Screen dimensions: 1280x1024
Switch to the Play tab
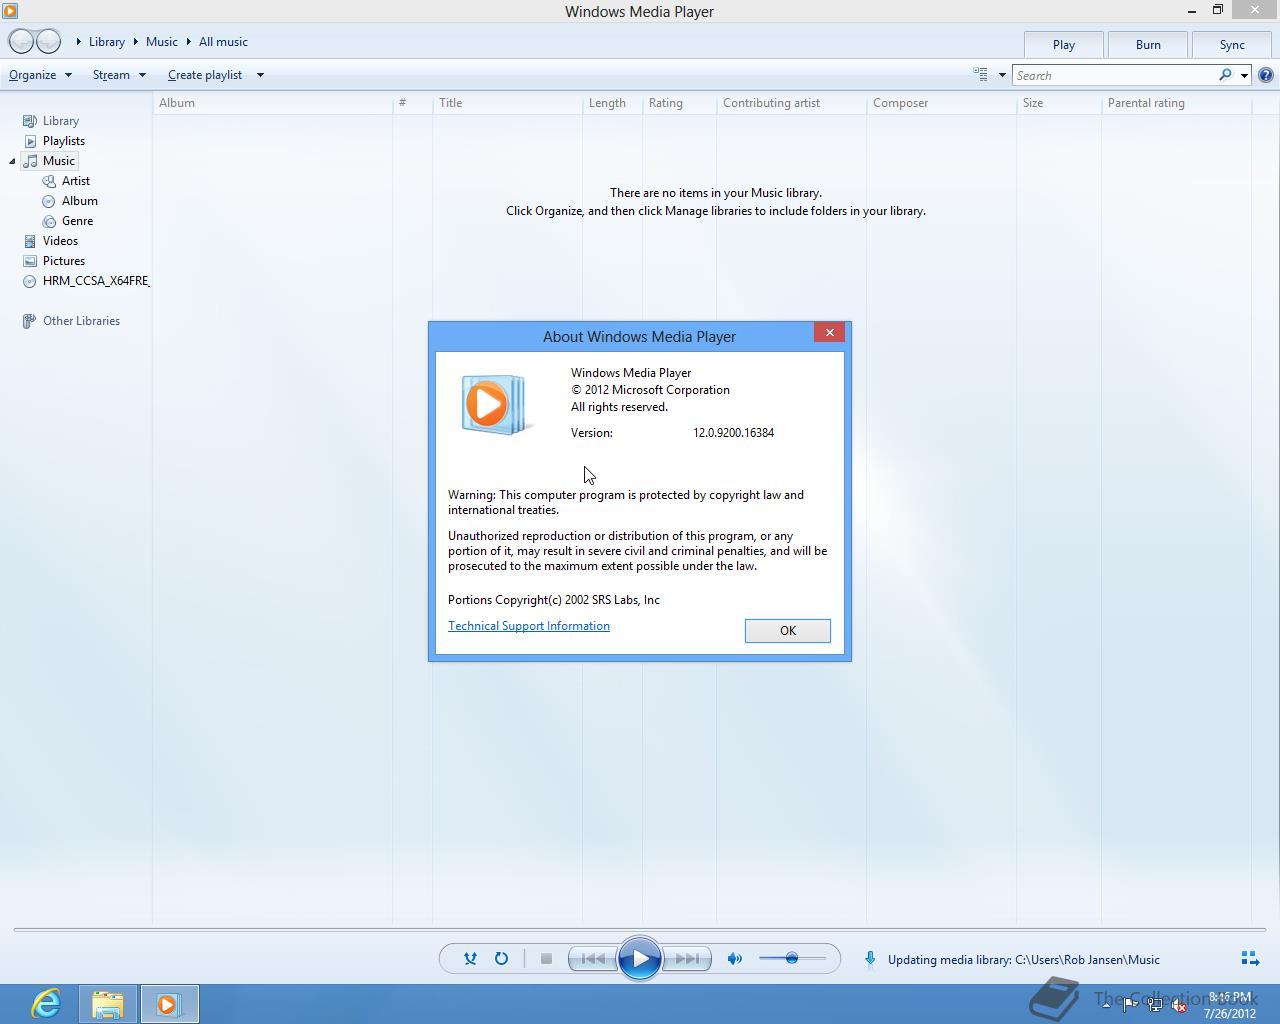(x=1064, y=45)
